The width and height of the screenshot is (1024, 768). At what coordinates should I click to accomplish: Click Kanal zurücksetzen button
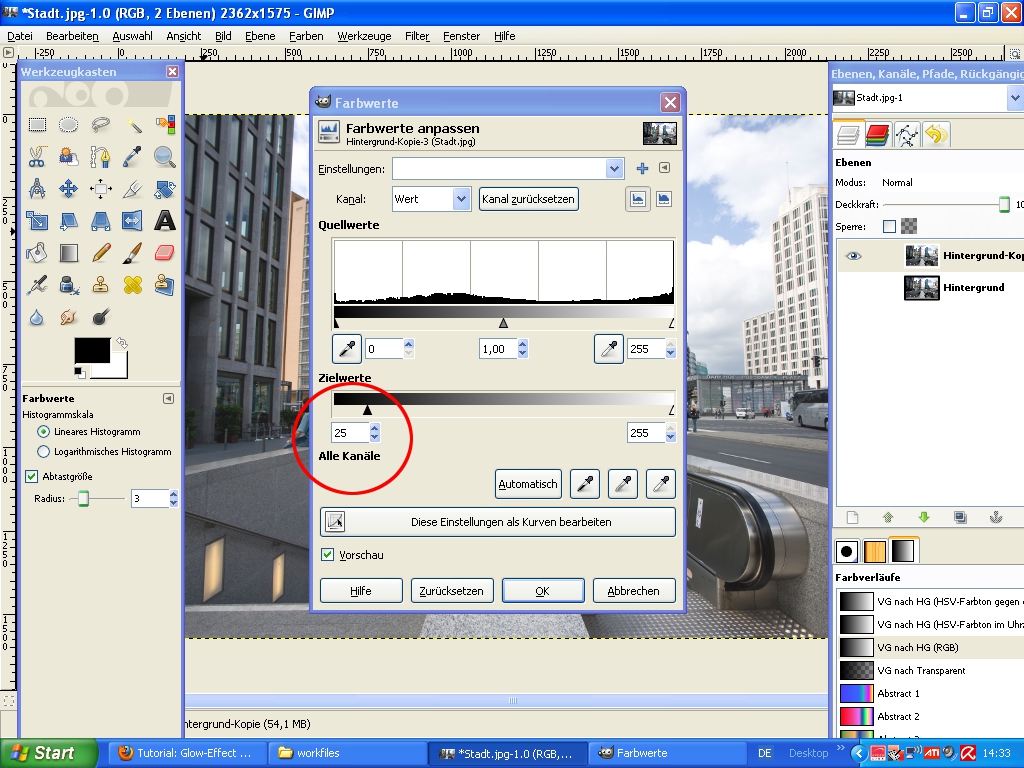528,199
